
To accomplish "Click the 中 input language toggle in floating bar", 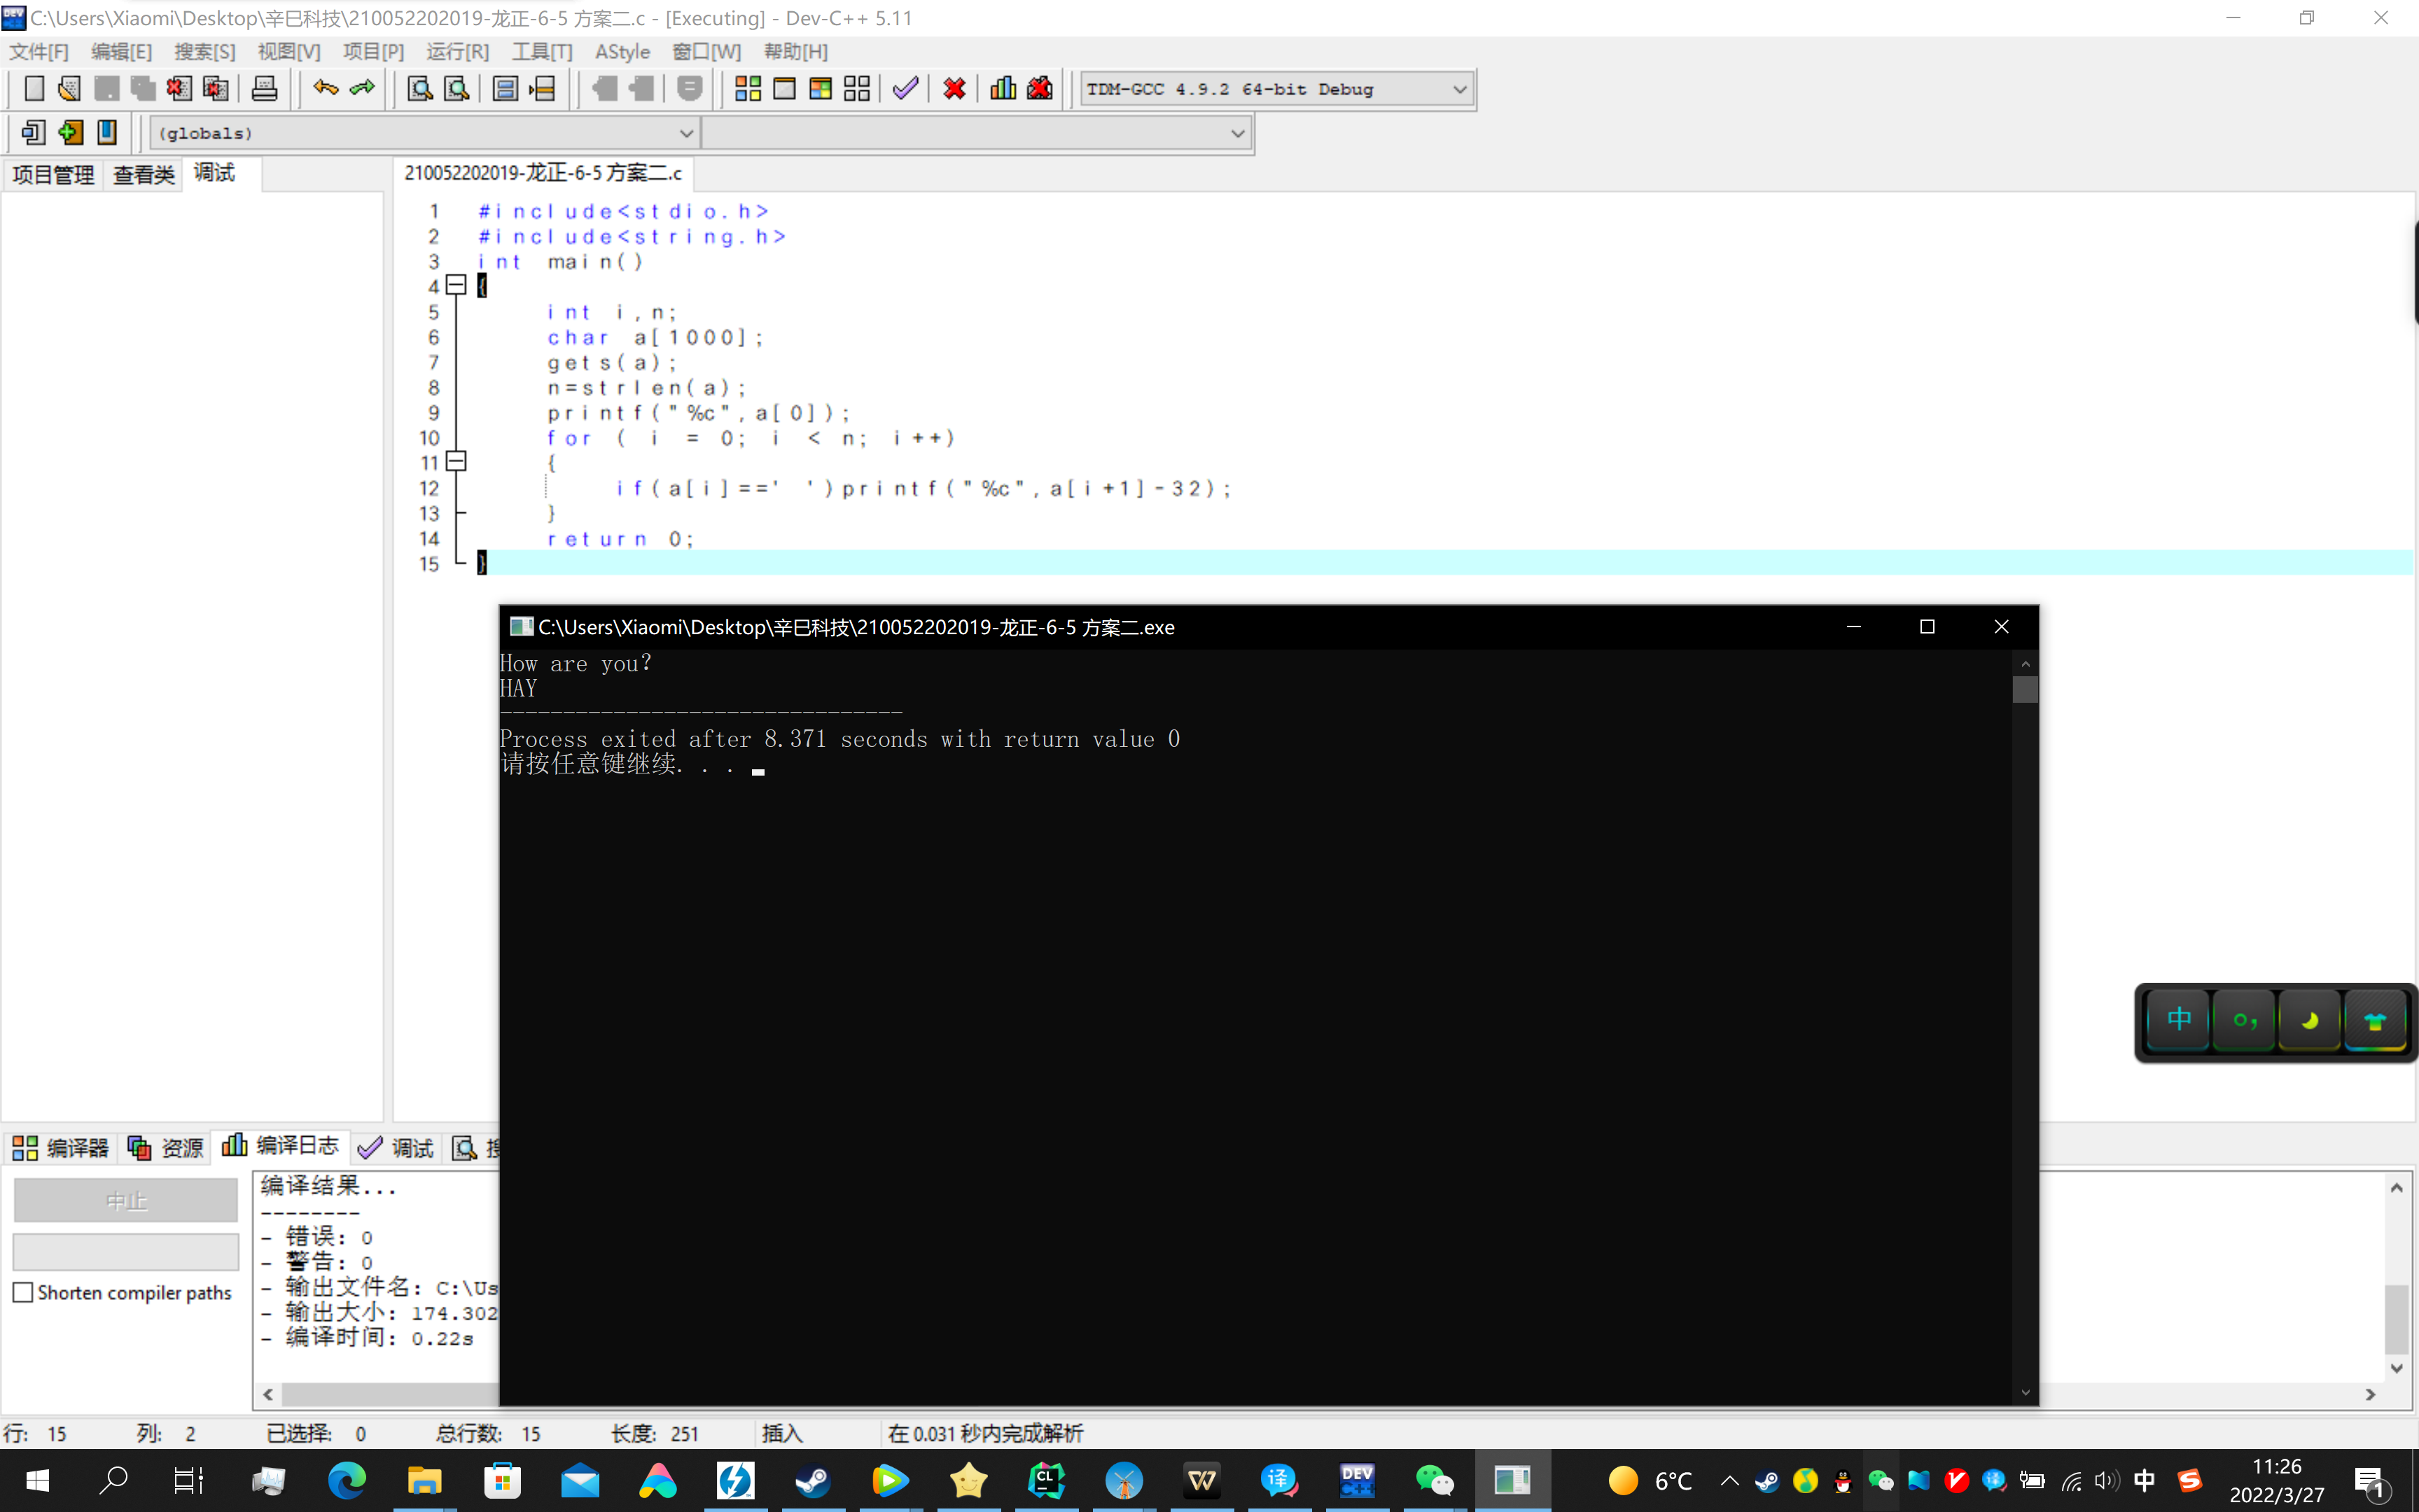I will (x=2178, y=1020).
